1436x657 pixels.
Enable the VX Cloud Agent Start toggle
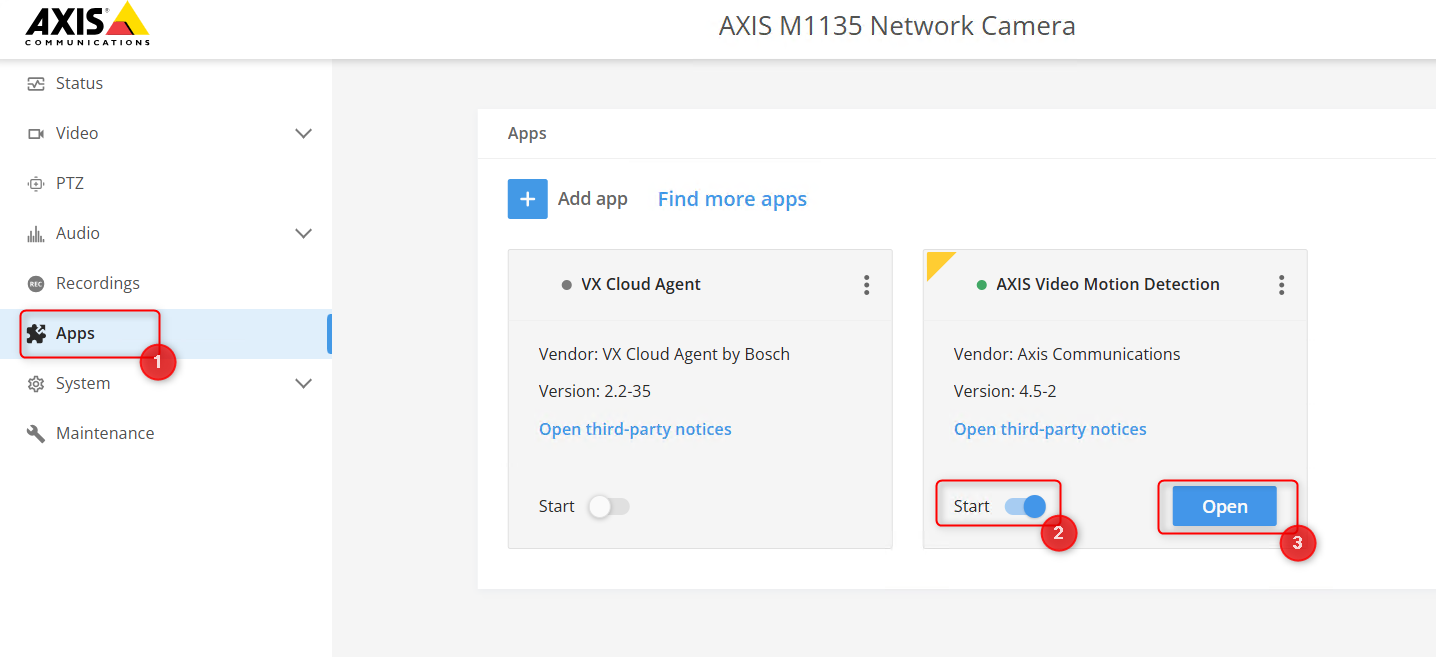click(609, 507)
